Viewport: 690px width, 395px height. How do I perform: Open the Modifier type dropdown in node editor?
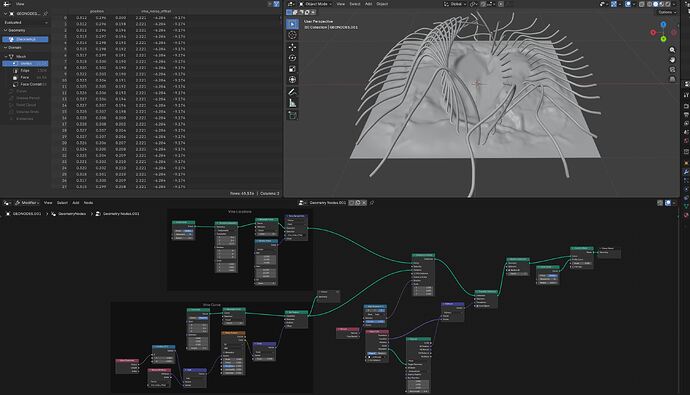27,203
